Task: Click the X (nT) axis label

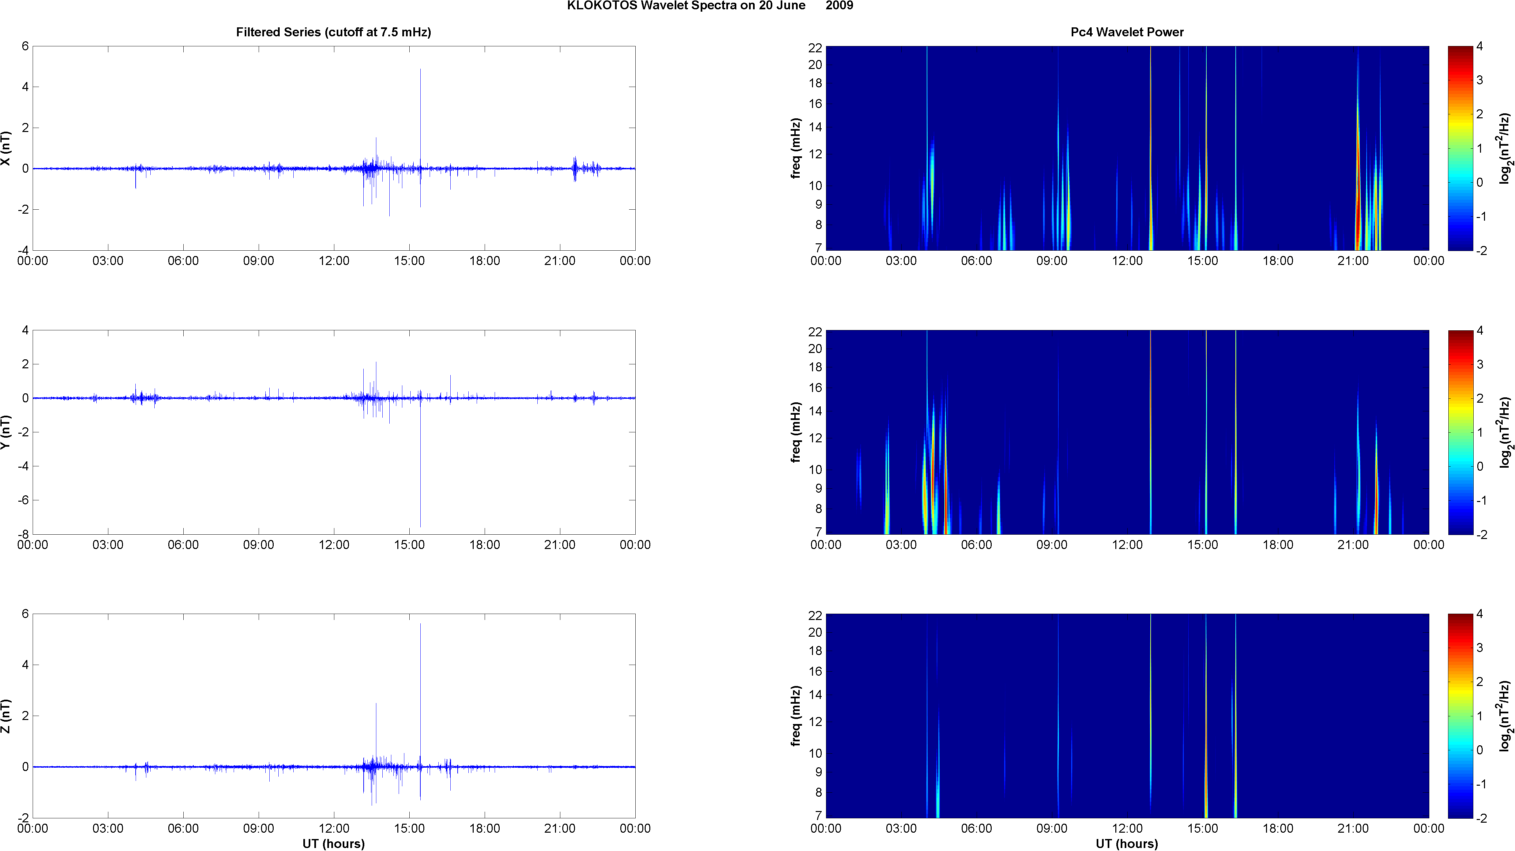Action: pyautogui.click(x=6, y=148)
